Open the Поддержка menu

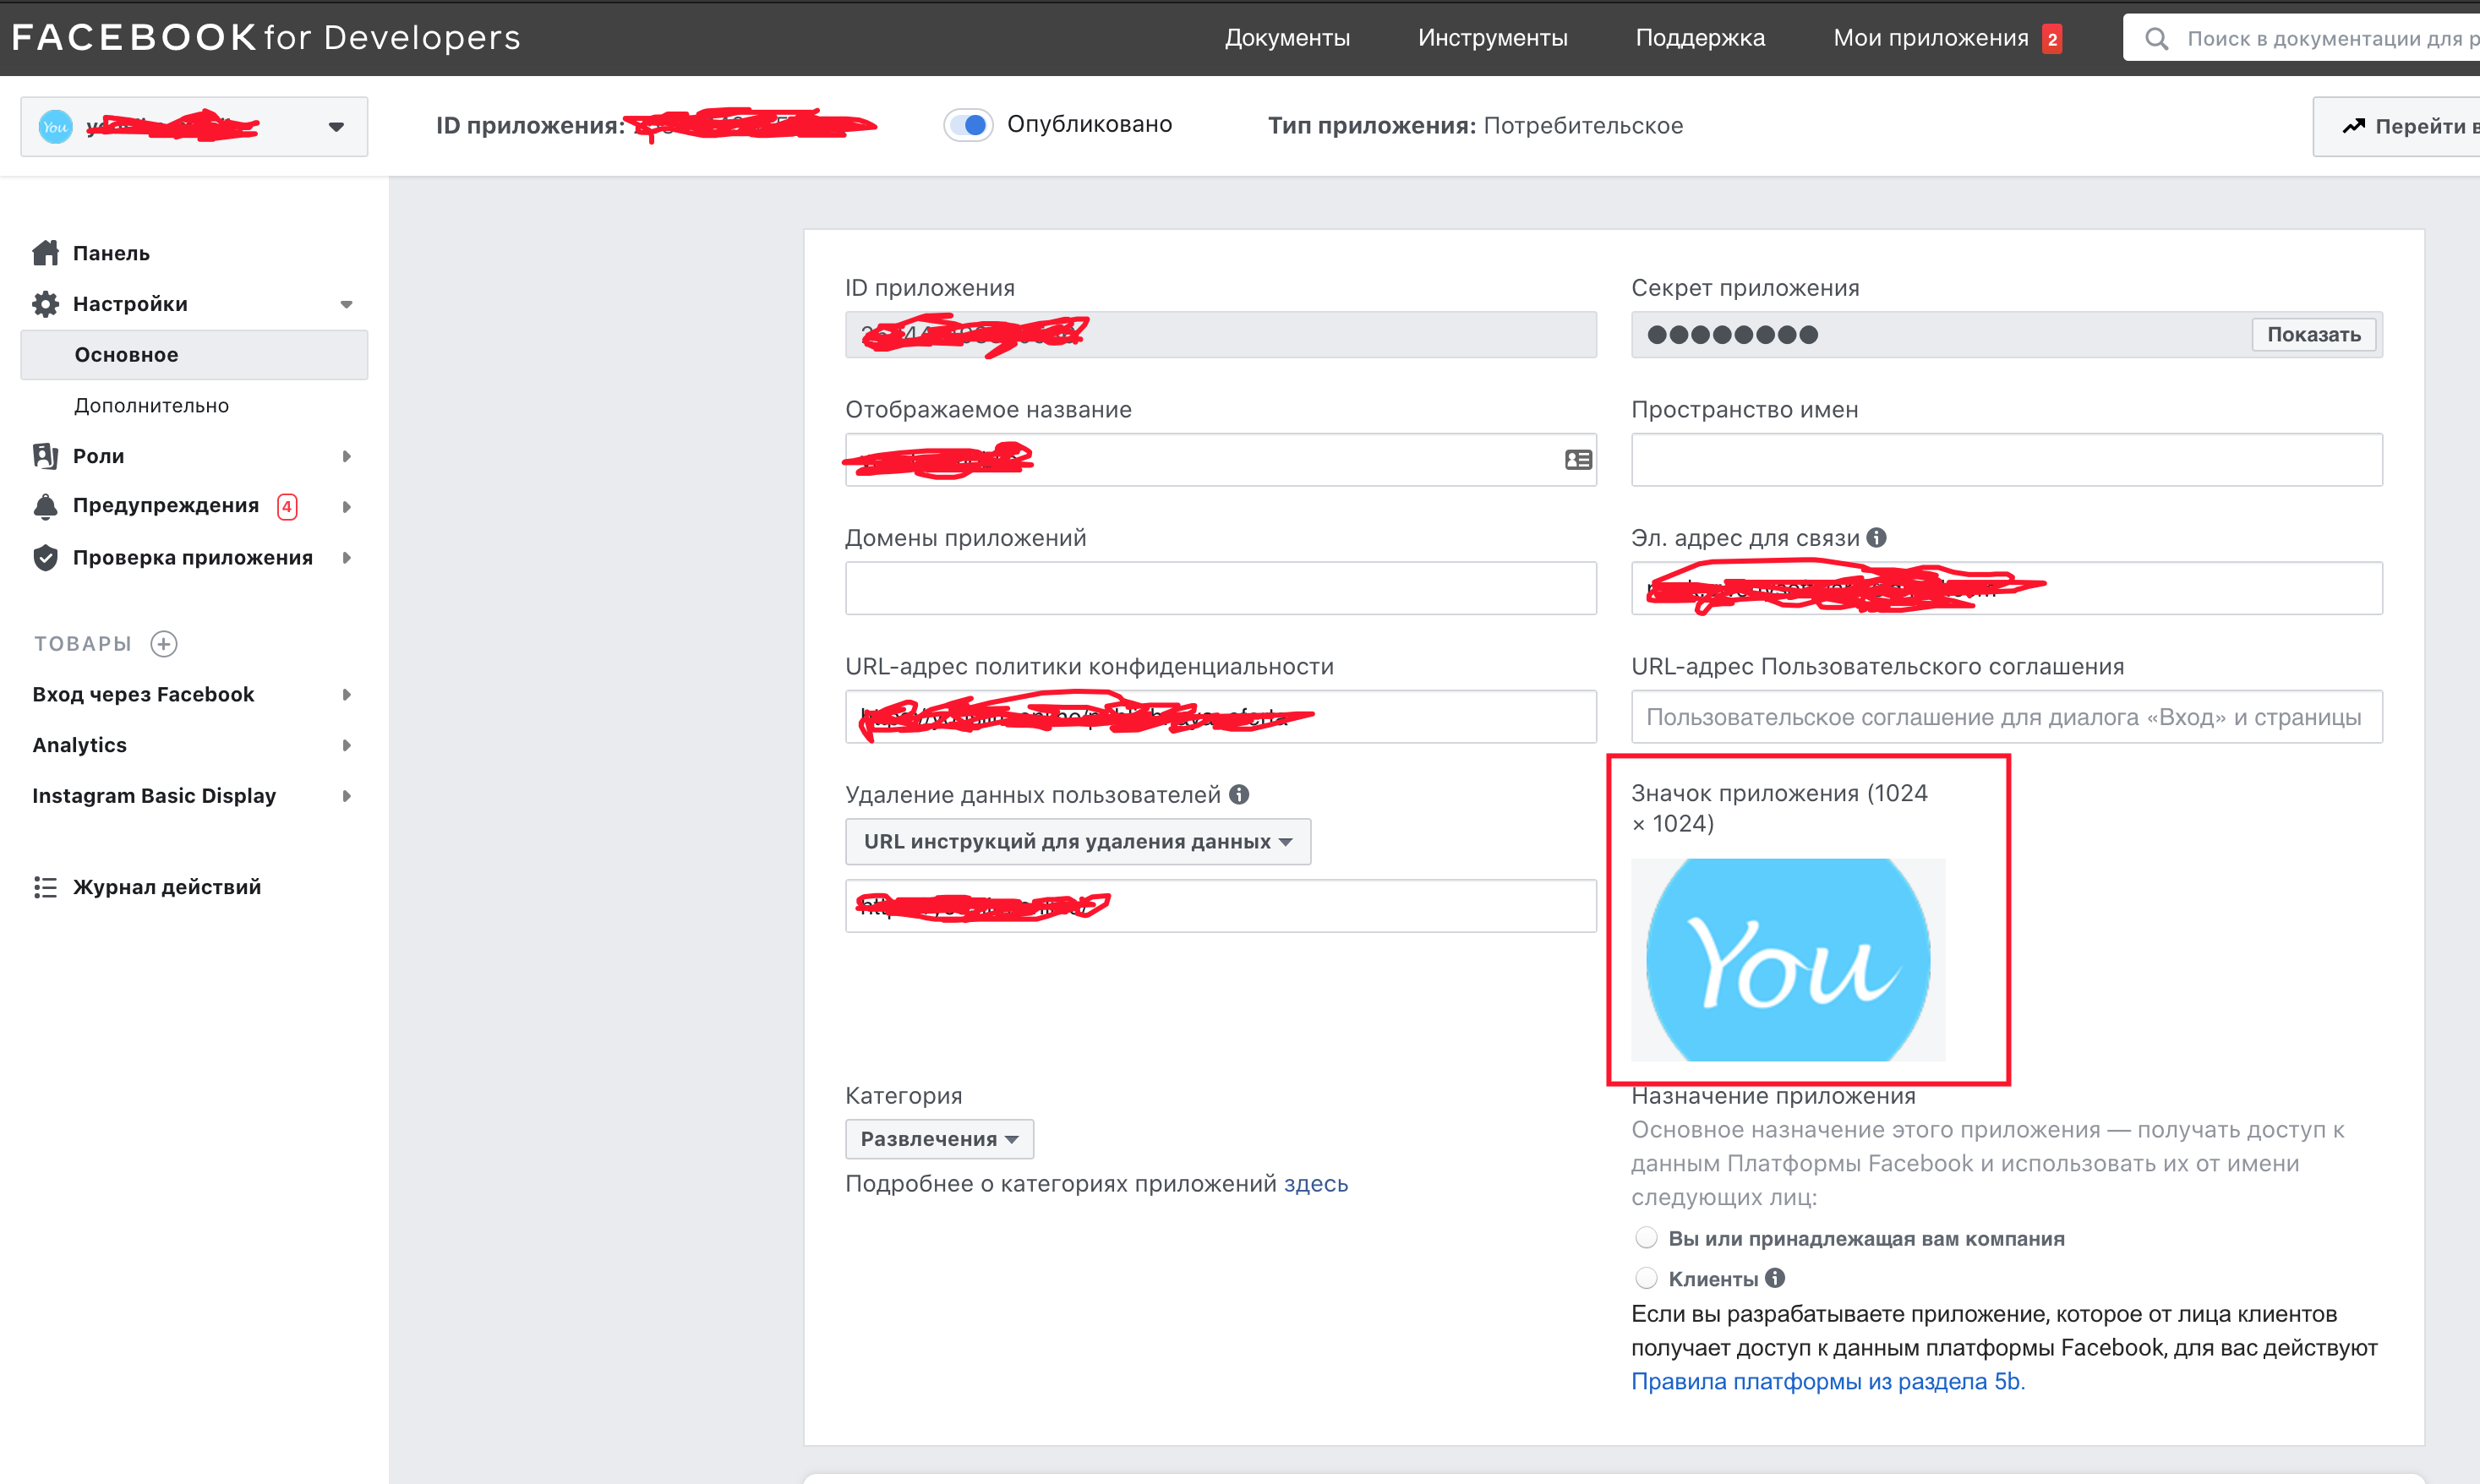coord(1700,38)
